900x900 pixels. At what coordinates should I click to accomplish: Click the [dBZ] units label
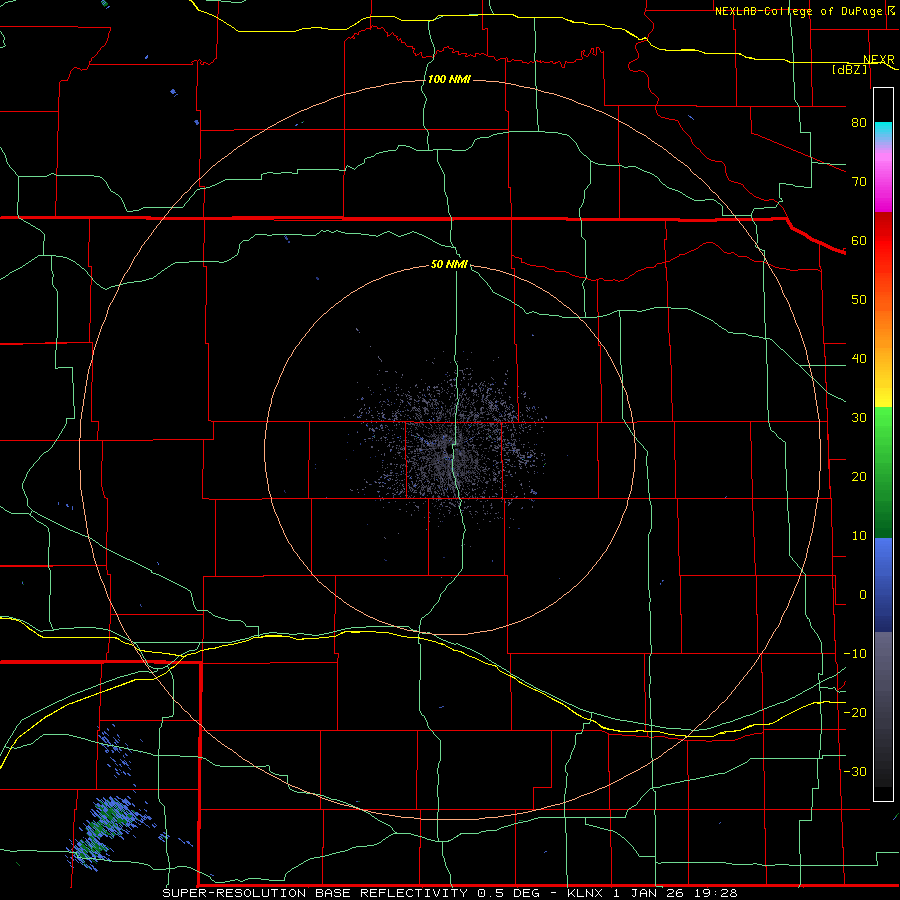849,70
